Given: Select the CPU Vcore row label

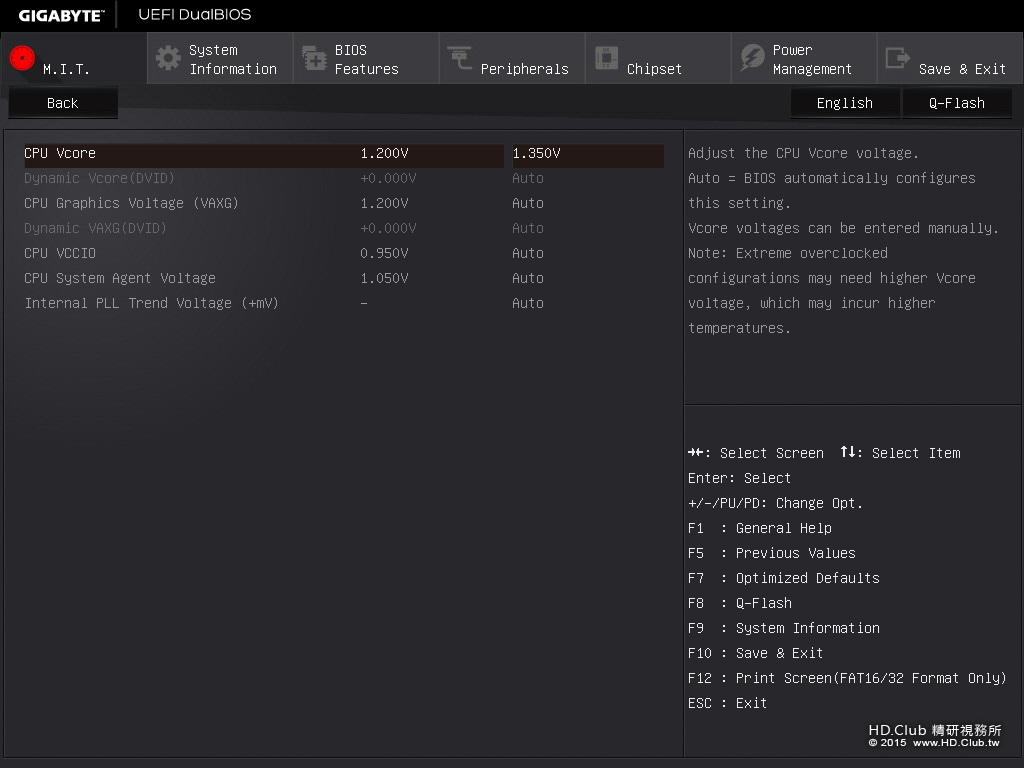Looking at the screenshot, I should (x=60, y=153).
